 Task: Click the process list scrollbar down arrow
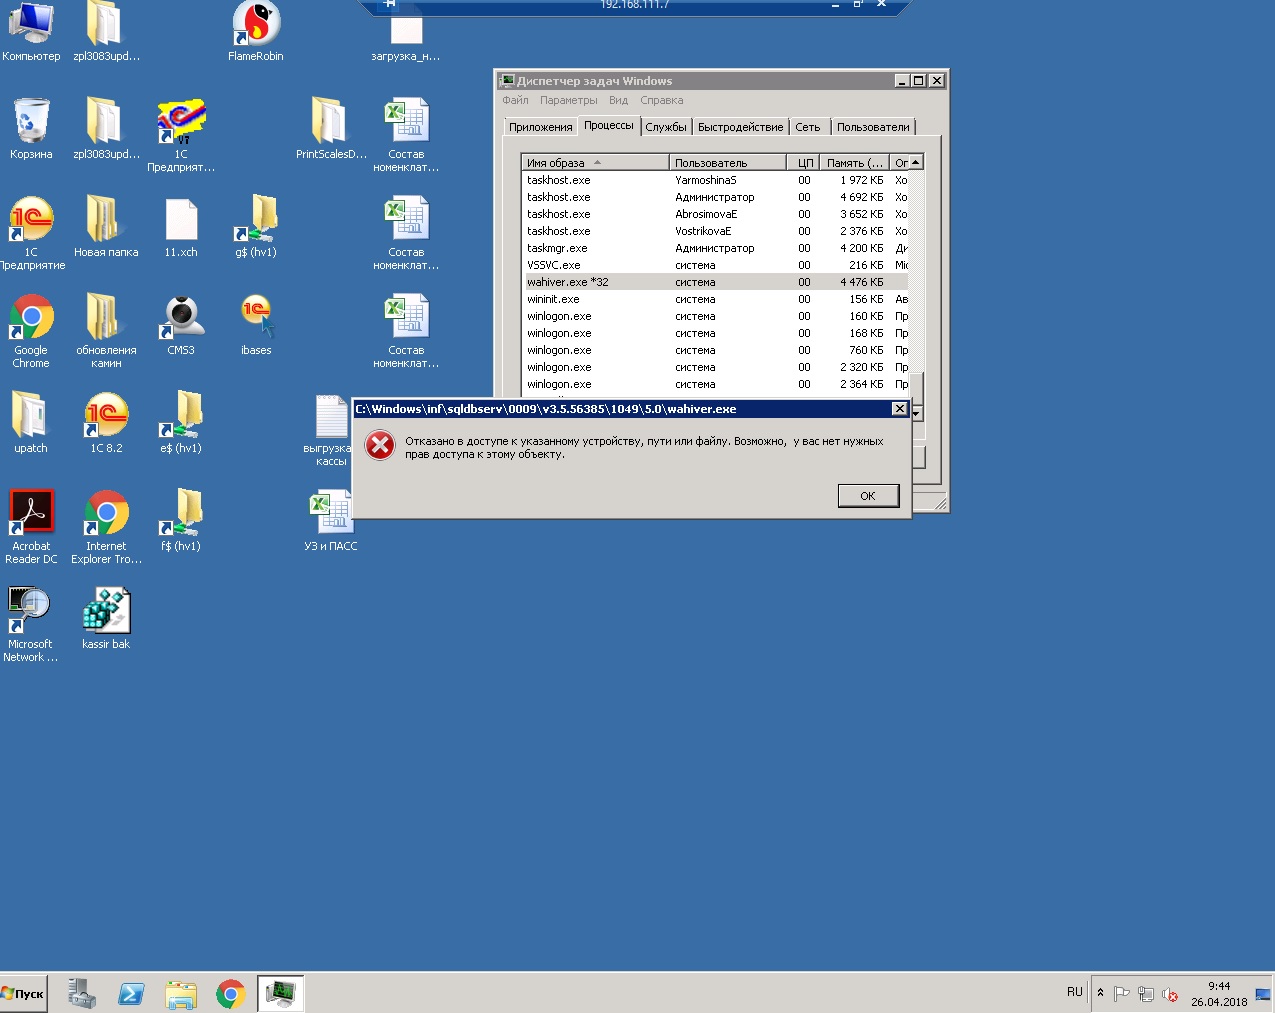point(916,412)
